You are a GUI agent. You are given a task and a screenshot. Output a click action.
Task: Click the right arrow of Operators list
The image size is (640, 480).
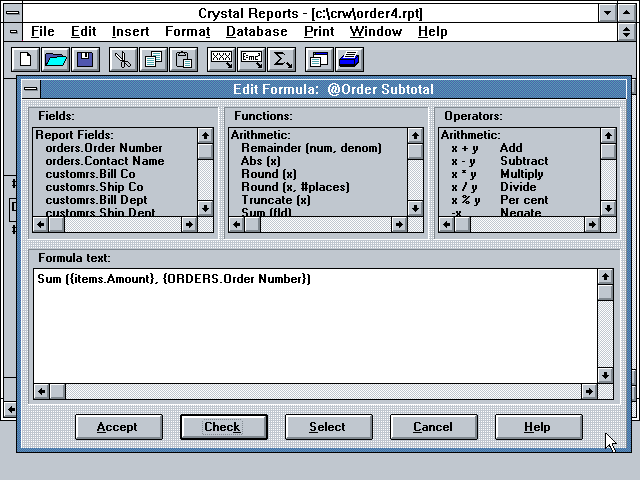[x=592, y=224]
